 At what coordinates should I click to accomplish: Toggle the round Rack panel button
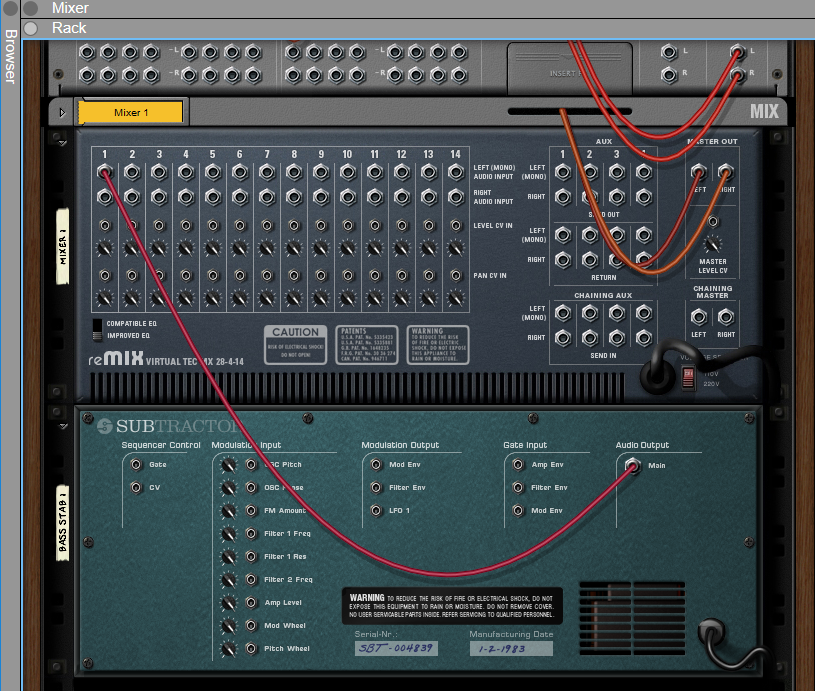click(x=31, y=28)
